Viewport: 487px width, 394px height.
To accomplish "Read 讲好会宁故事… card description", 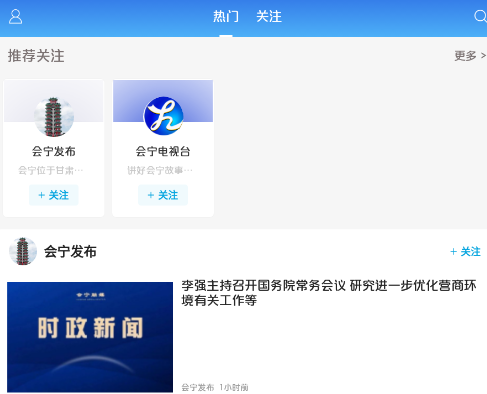I will pyautogui.click(x=160, y=170).
